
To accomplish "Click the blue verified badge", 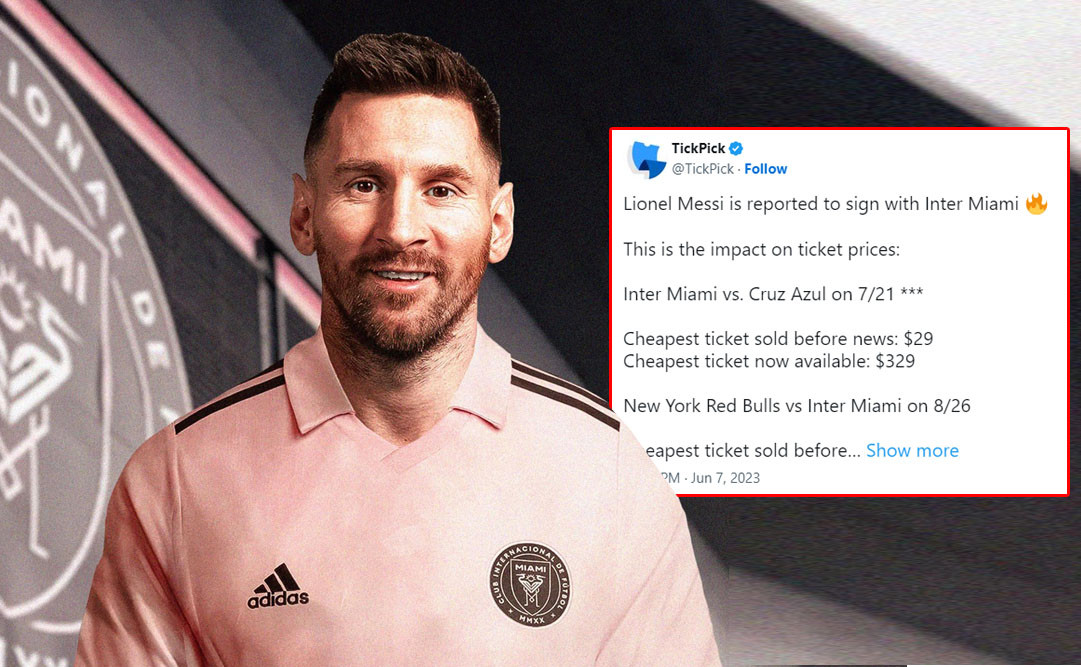I will click(736, 148).
